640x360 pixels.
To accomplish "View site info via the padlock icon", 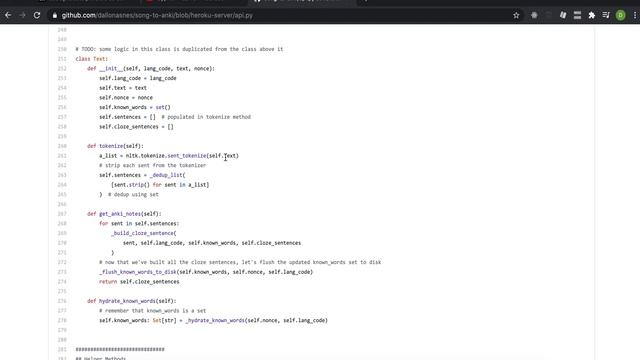I will click(x=54, y=15).
